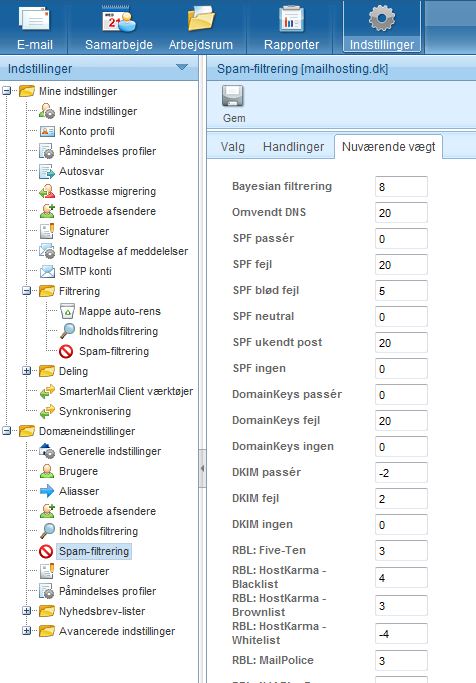Select Brugere under Domæneindstillinger
Viewport: 476px width, 683px height.
click(78, 471)
